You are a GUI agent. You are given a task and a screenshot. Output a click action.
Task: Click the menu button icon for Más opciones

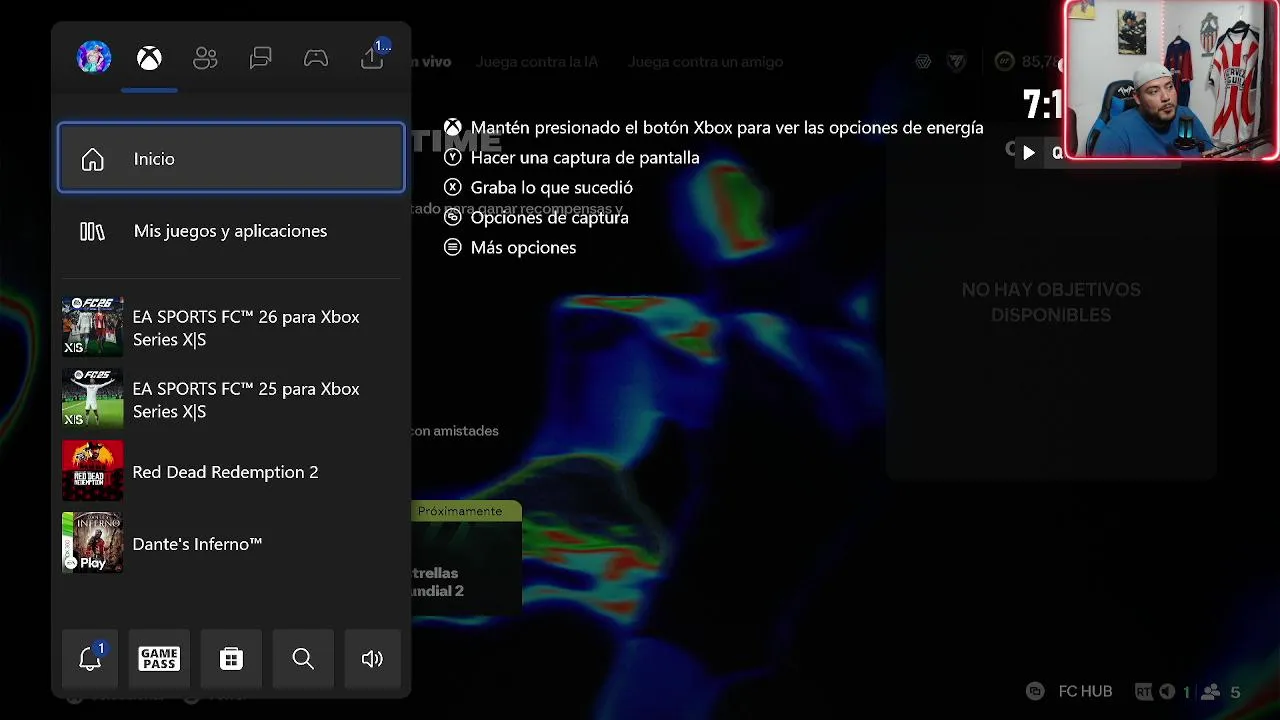[453, 248]
